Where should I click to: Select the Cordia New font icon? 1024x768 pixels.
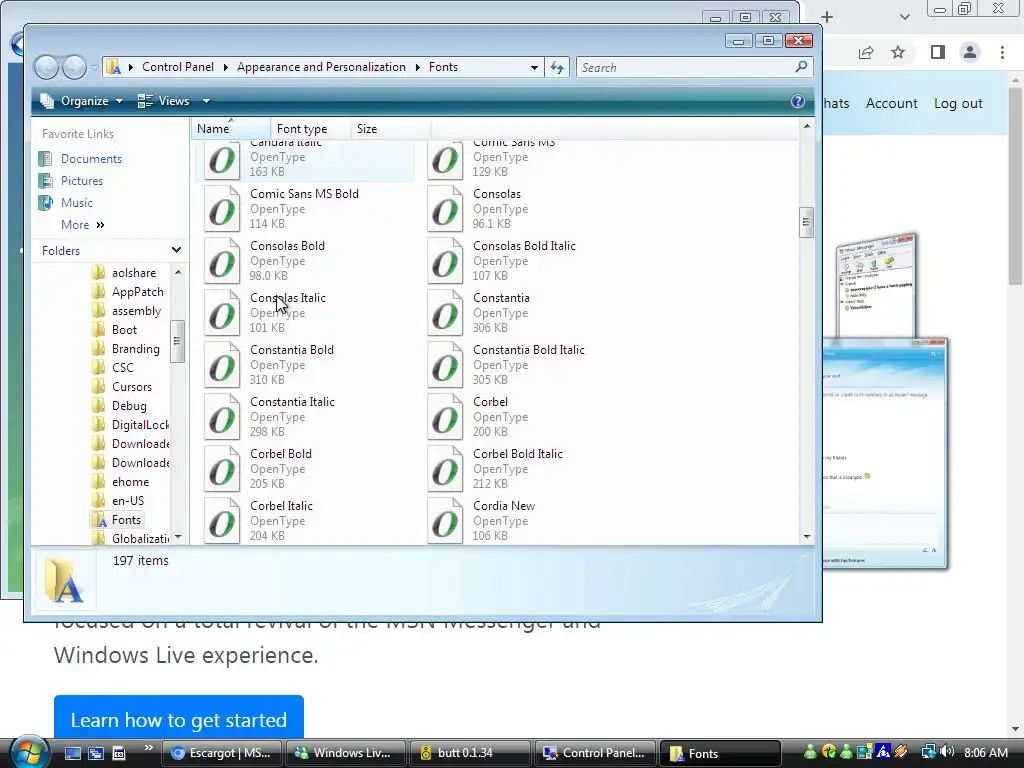(445, 521)
